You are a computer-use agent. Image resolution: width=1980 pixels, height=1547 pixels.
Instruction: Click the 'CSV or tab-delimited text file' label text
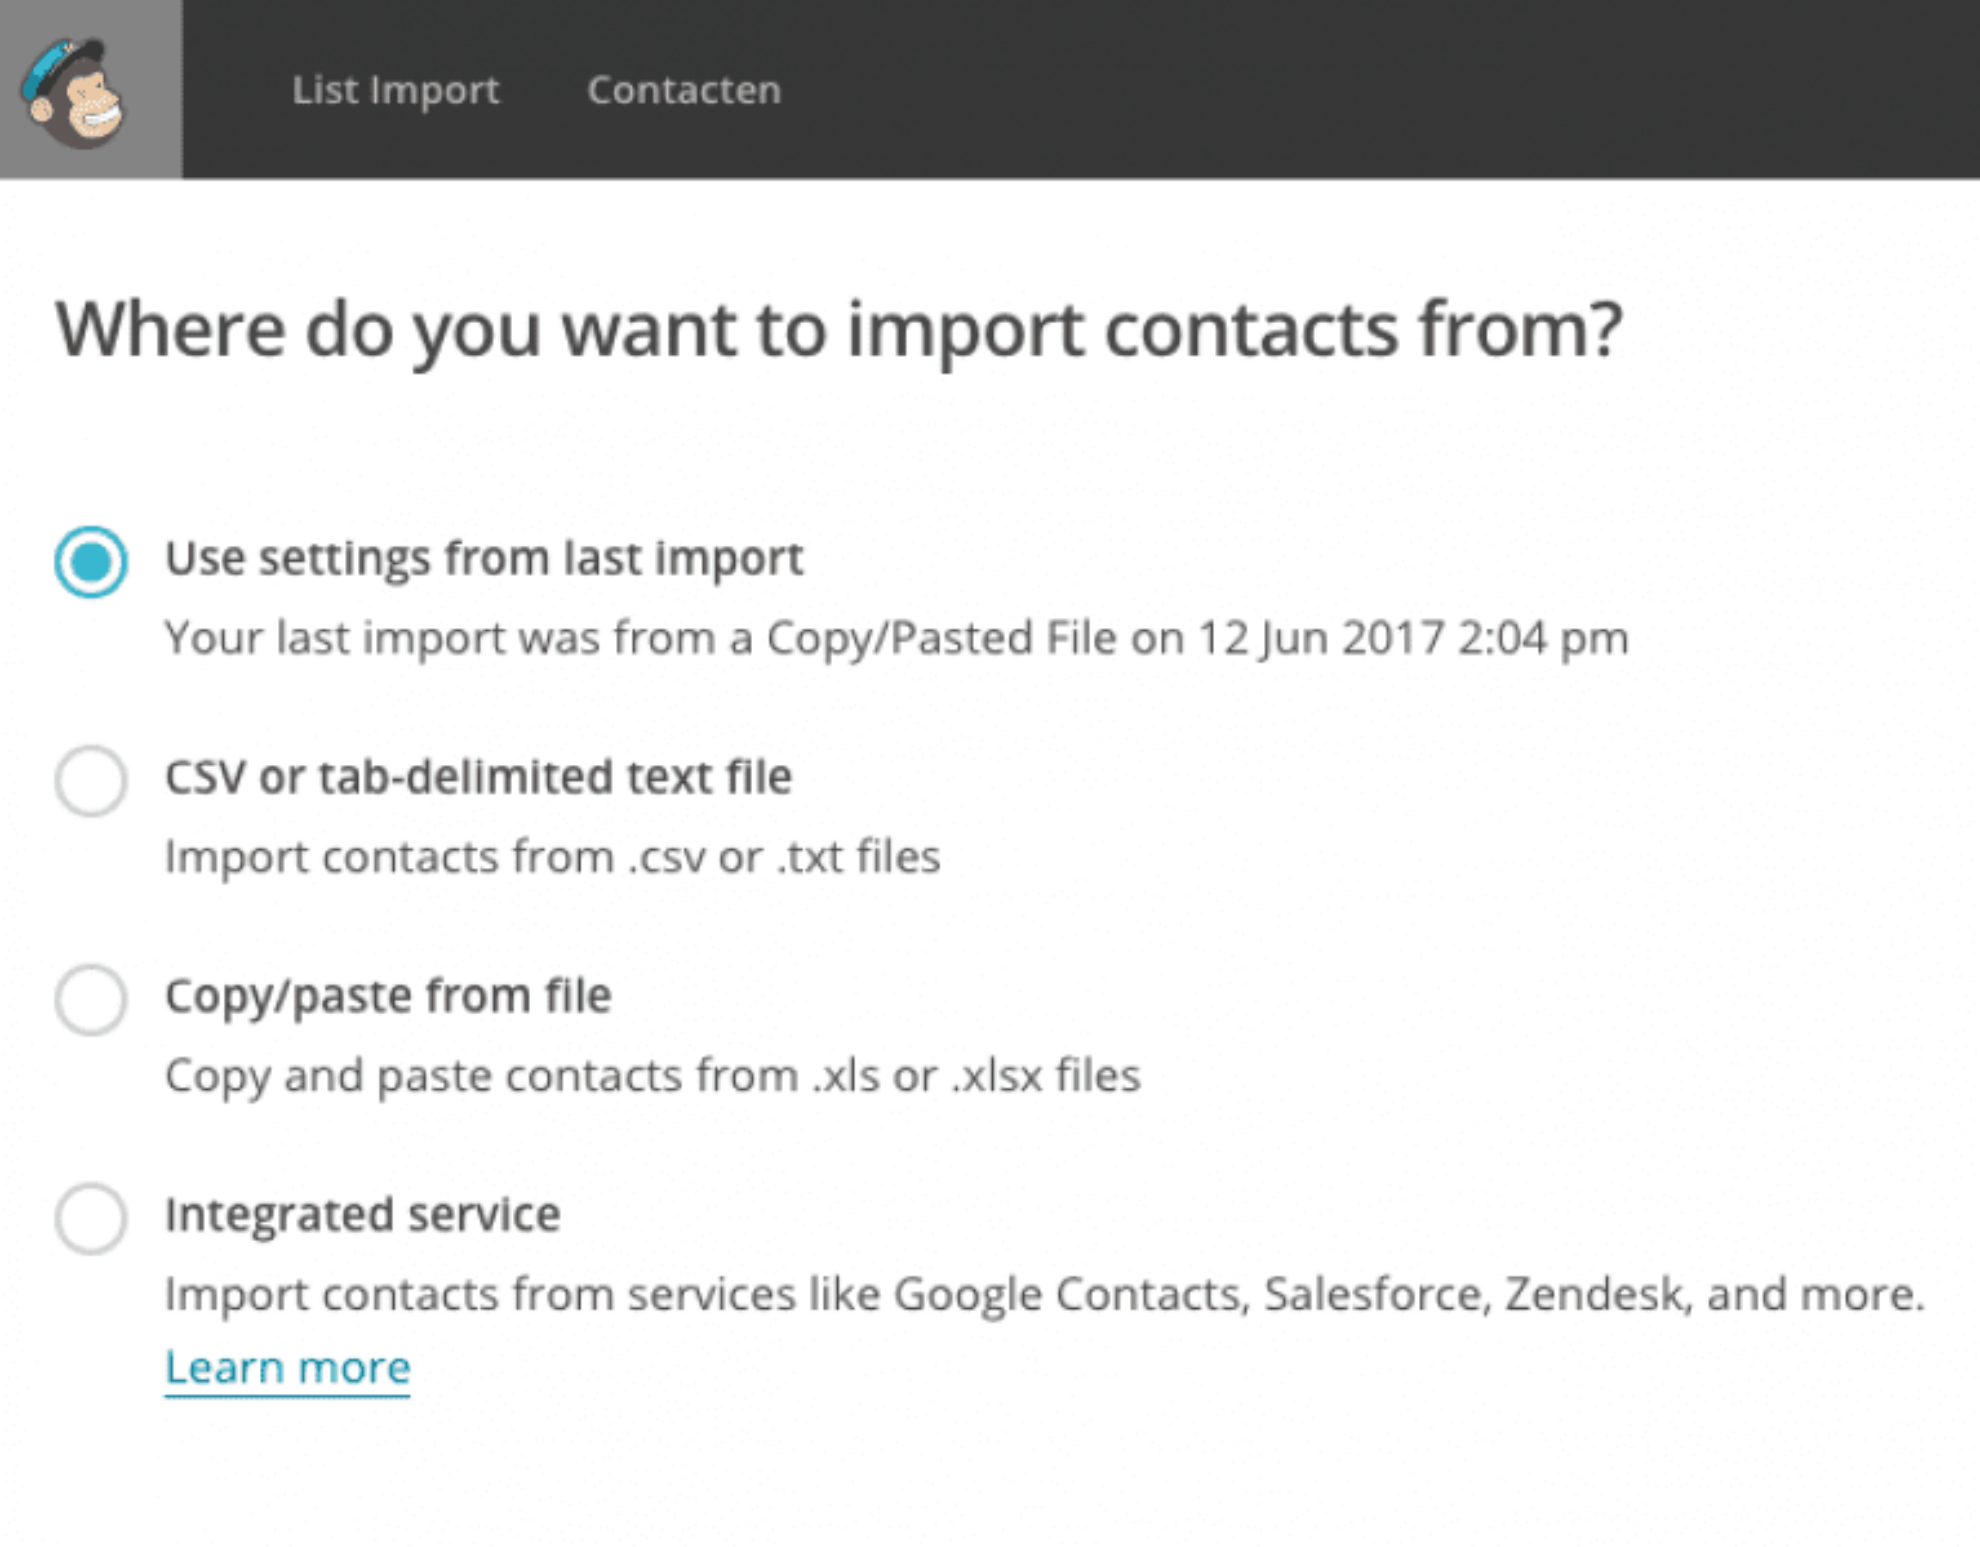coord(478,777)
